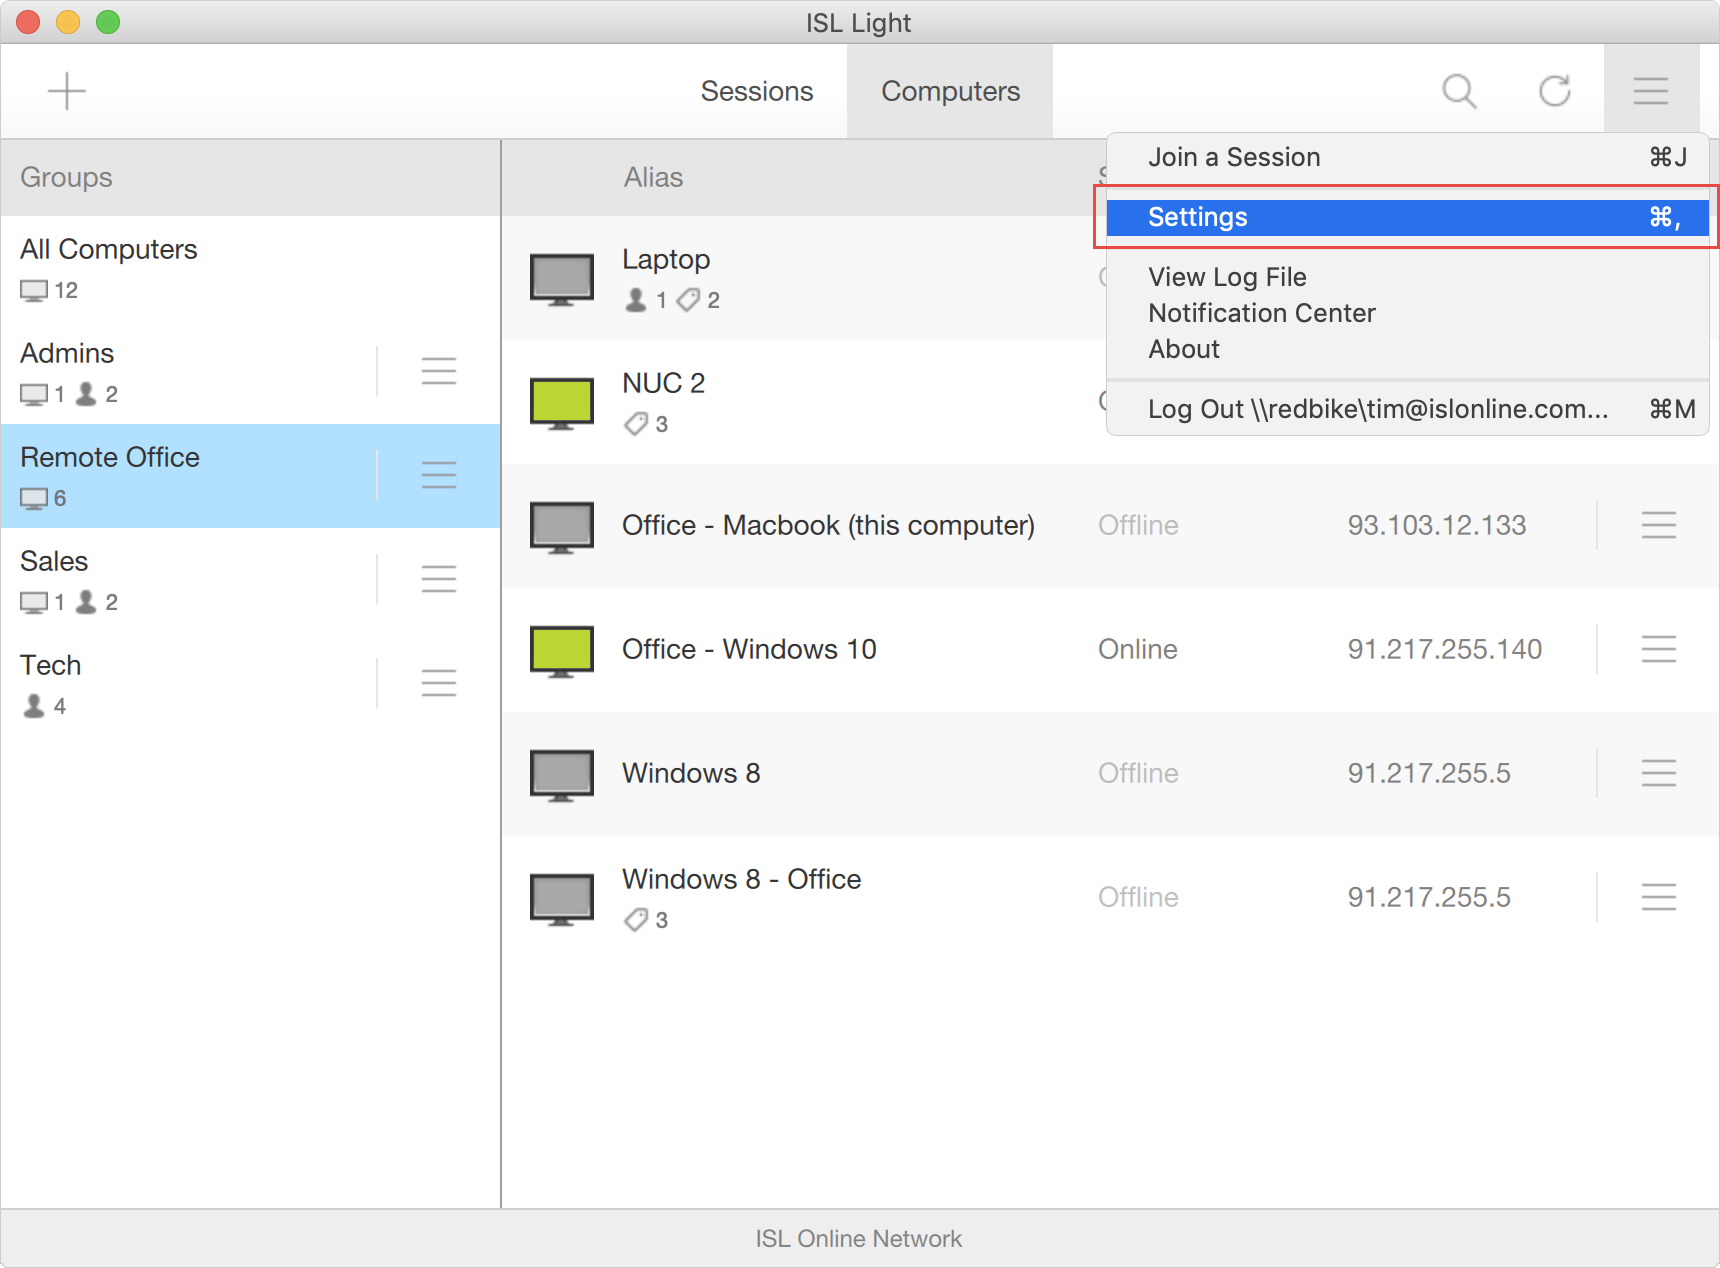Open row menu for Windows 8 at 91.217.255.5
Screen dimensions: 1720x1268
tap(1659, 773)
